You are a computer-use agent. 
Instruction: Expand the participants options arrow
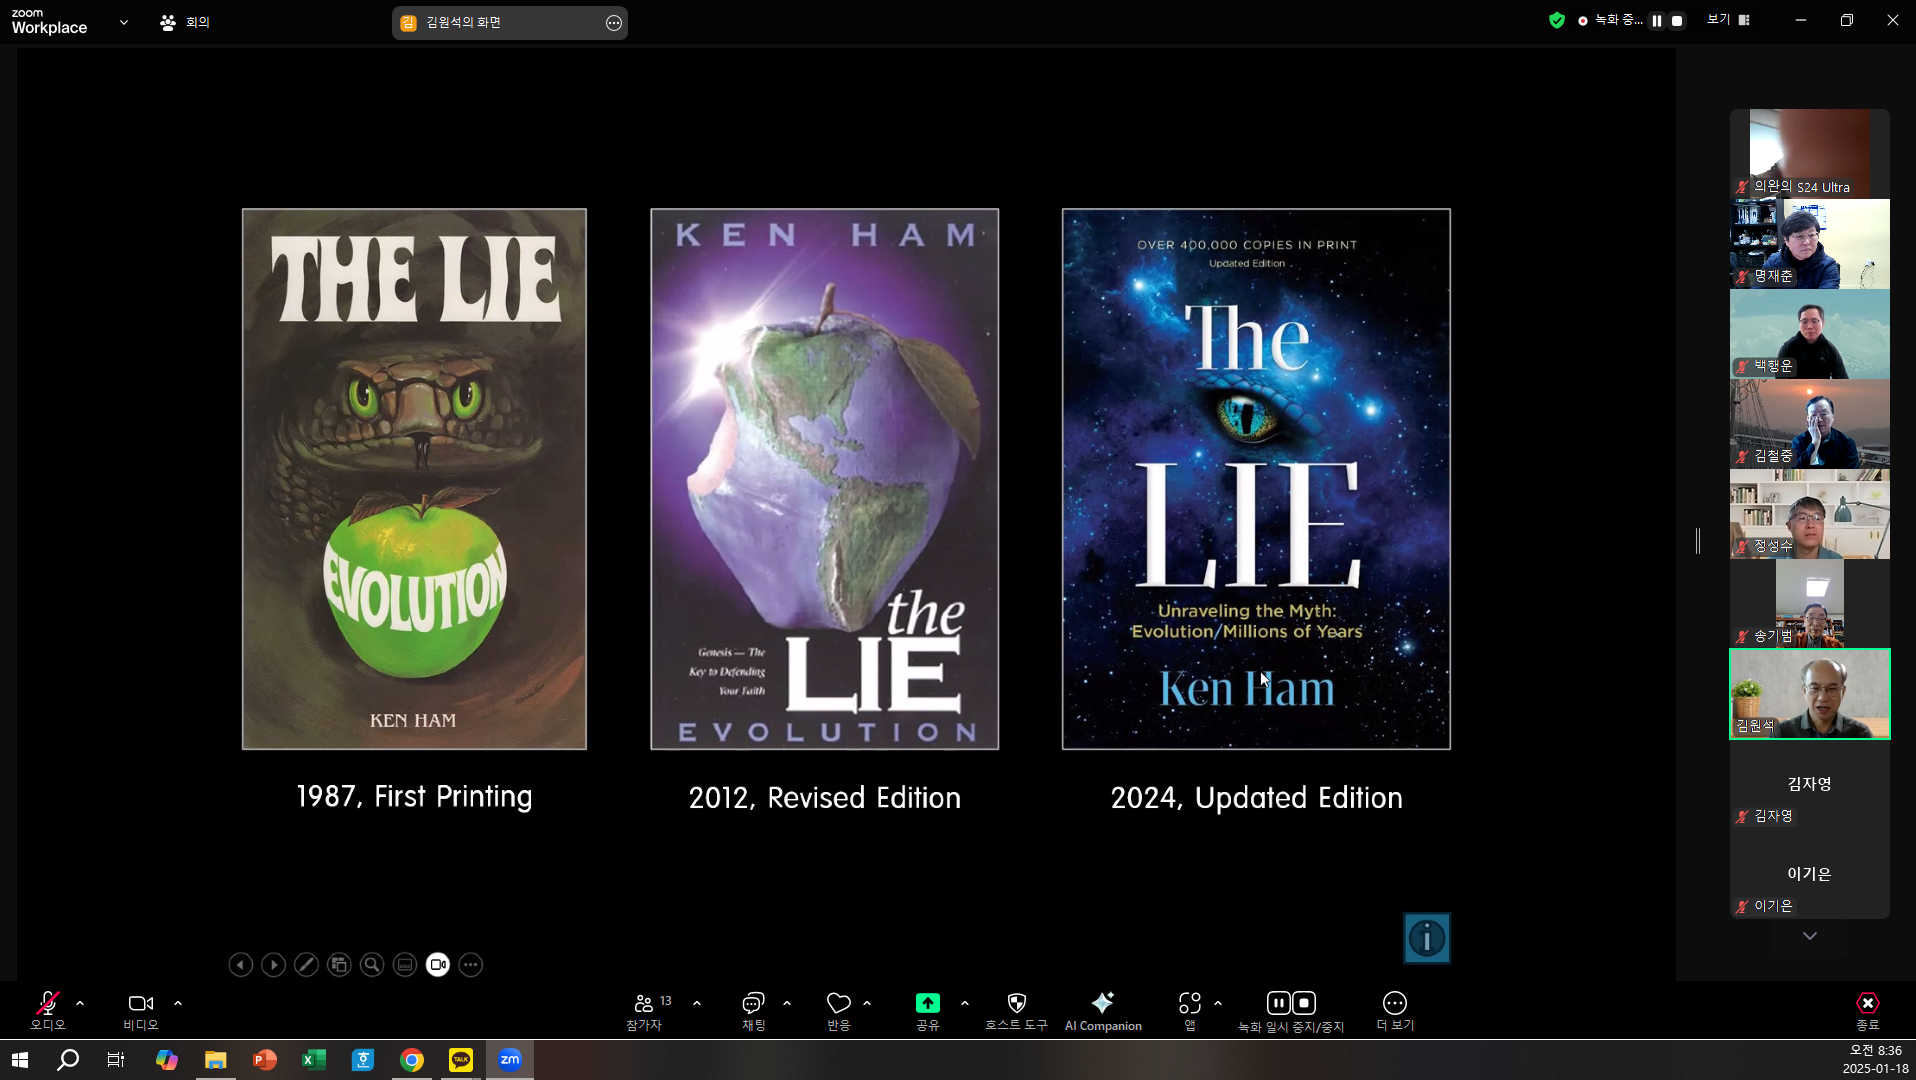697,1003
